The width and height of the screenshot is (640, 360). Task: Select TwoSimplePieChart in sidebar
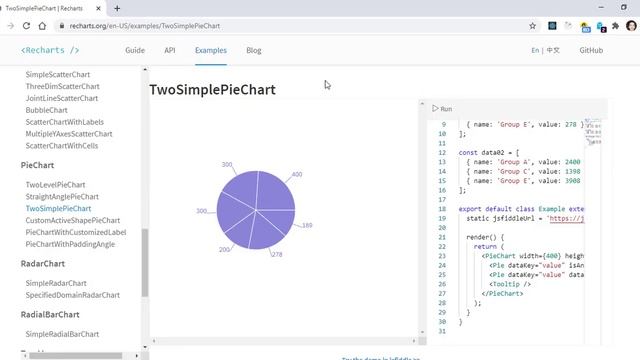point(58,208)
